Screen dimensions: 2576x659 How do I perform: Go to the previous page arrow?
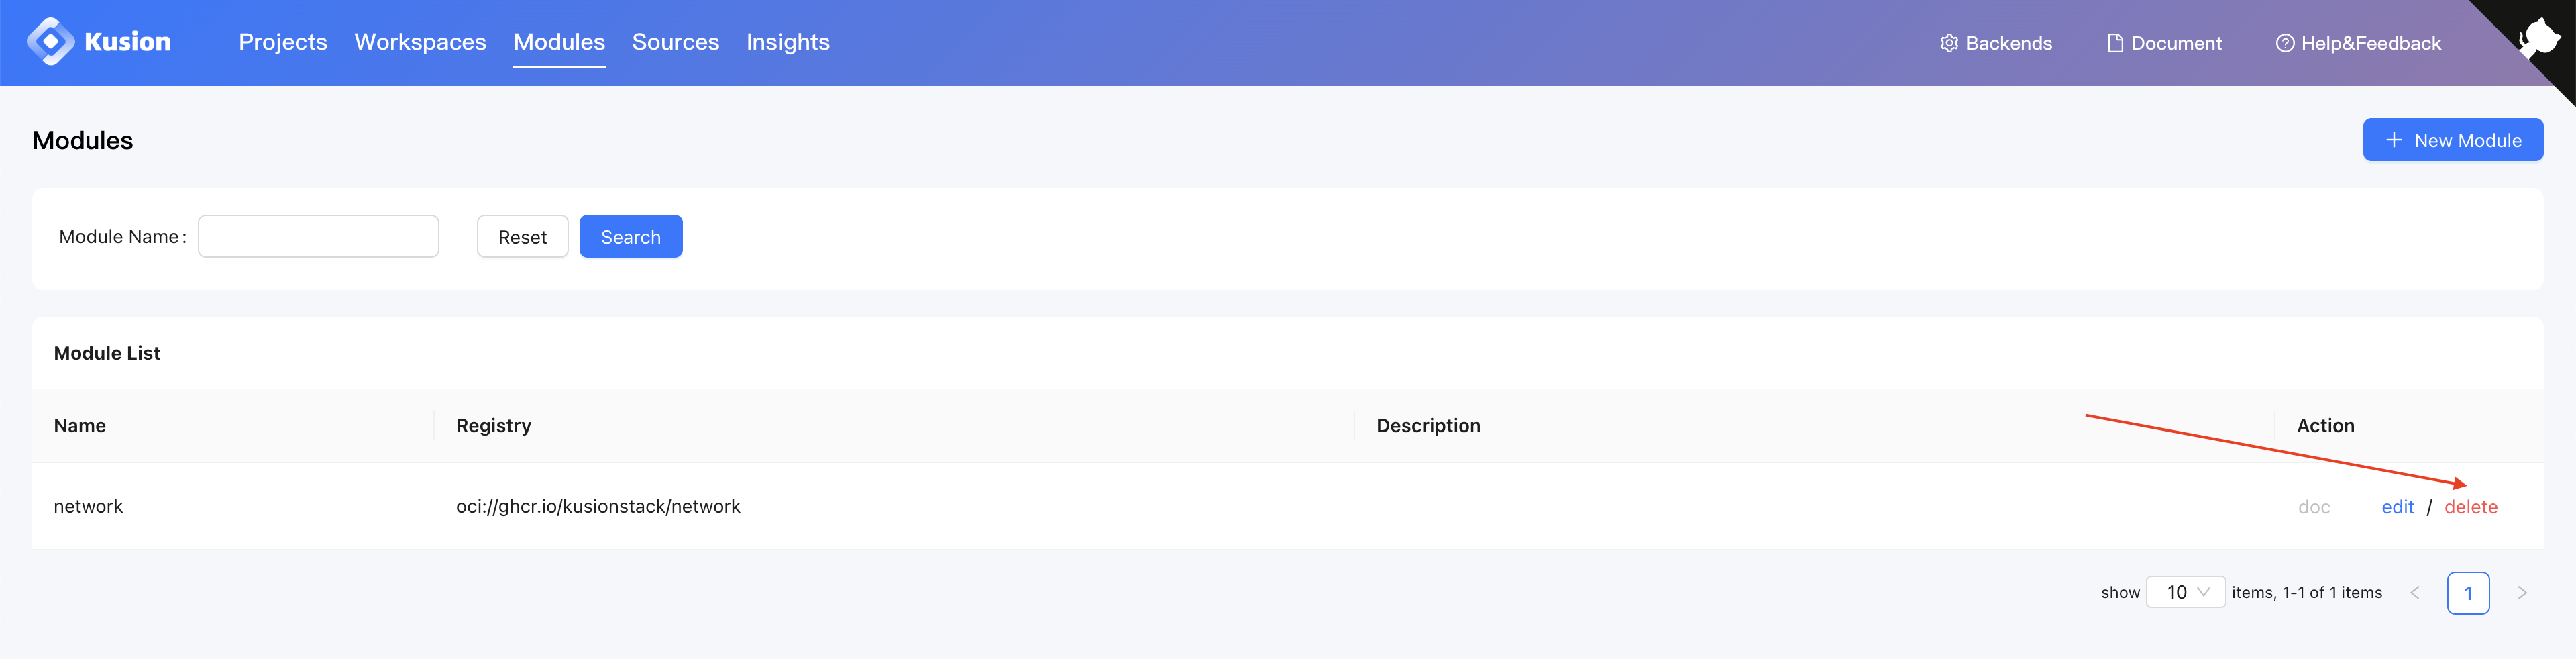click(x=2414, y=593)
